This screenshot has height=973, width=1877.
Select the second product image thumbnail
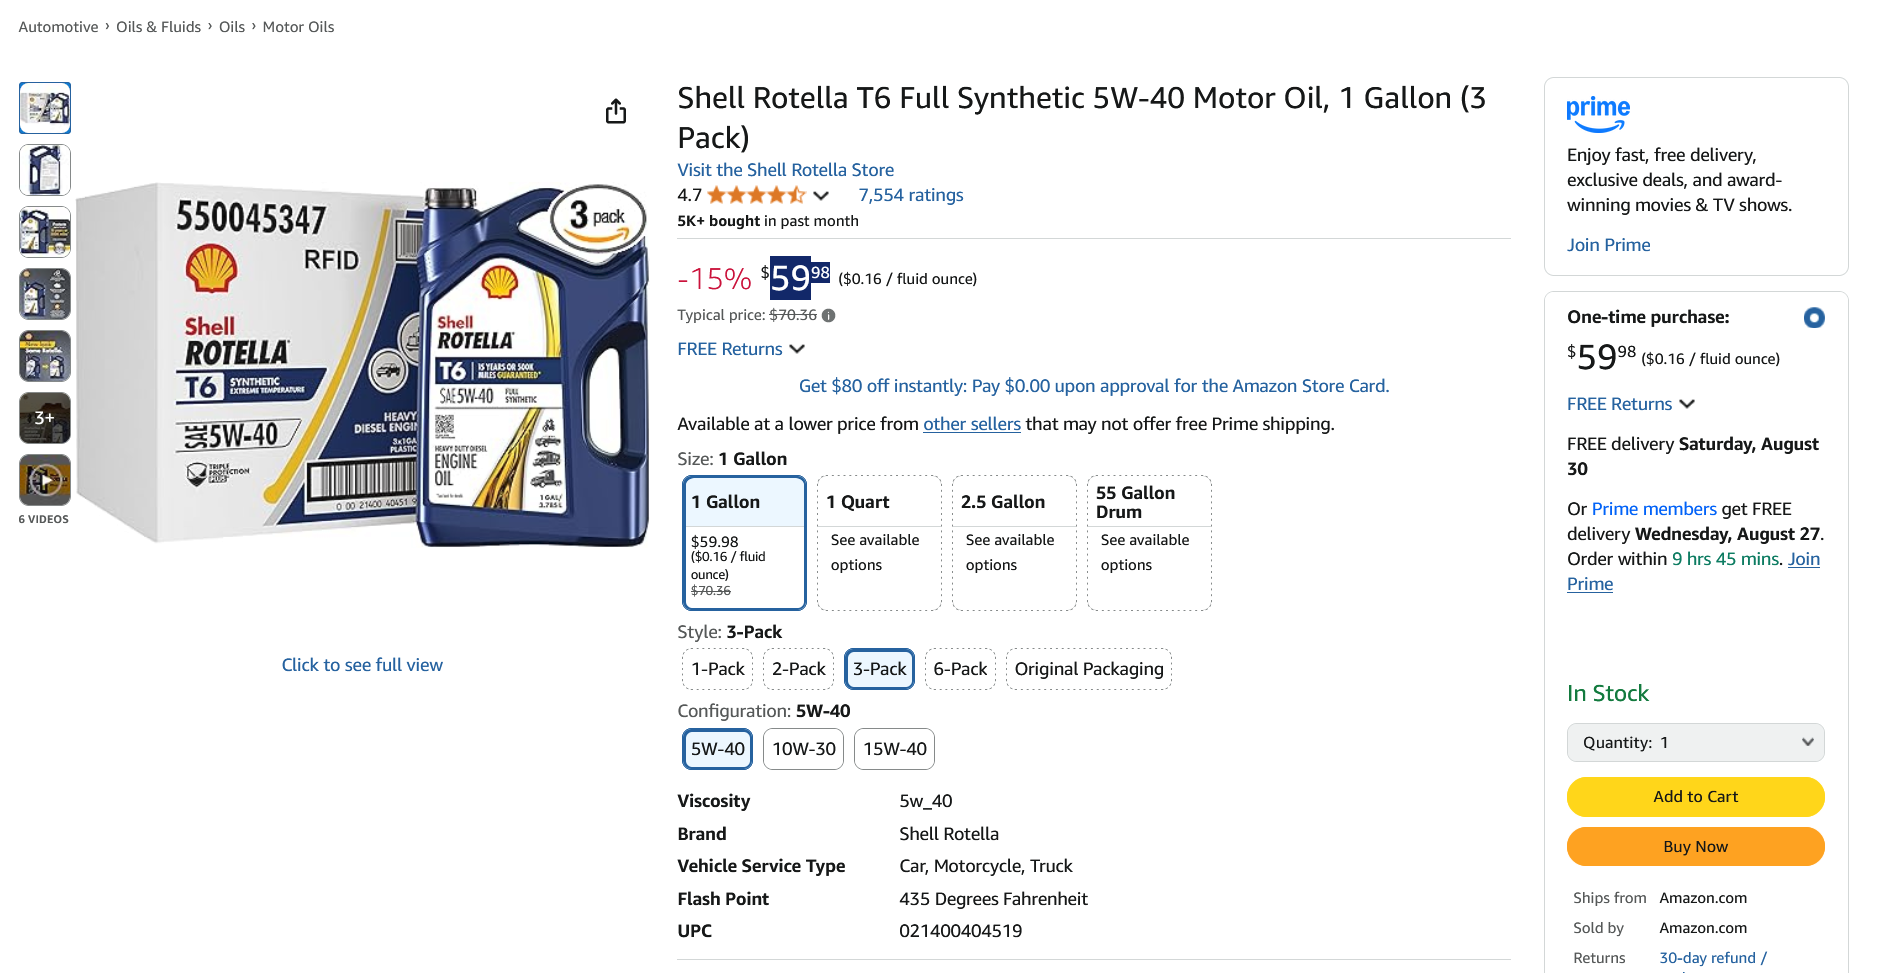[x=45, y=170]
